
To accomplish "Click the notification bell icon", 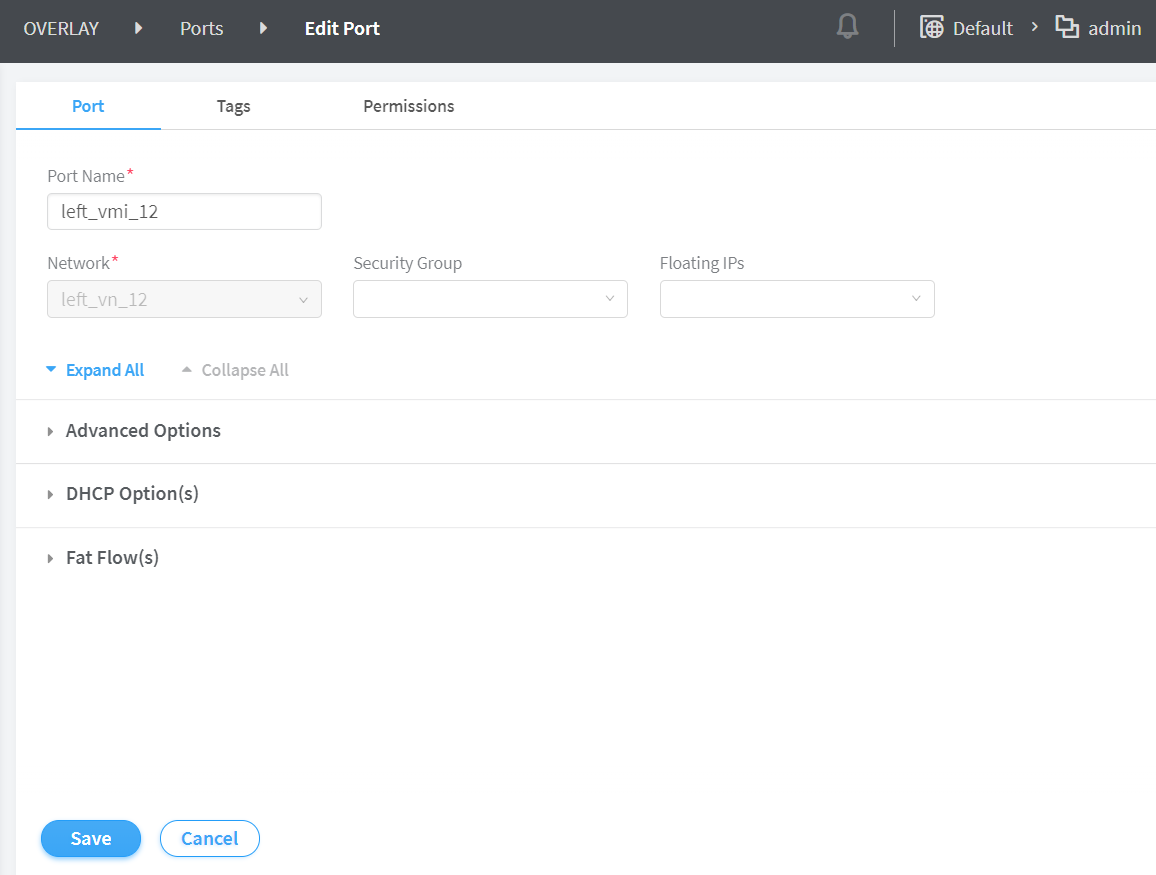I will click(847, 28).
